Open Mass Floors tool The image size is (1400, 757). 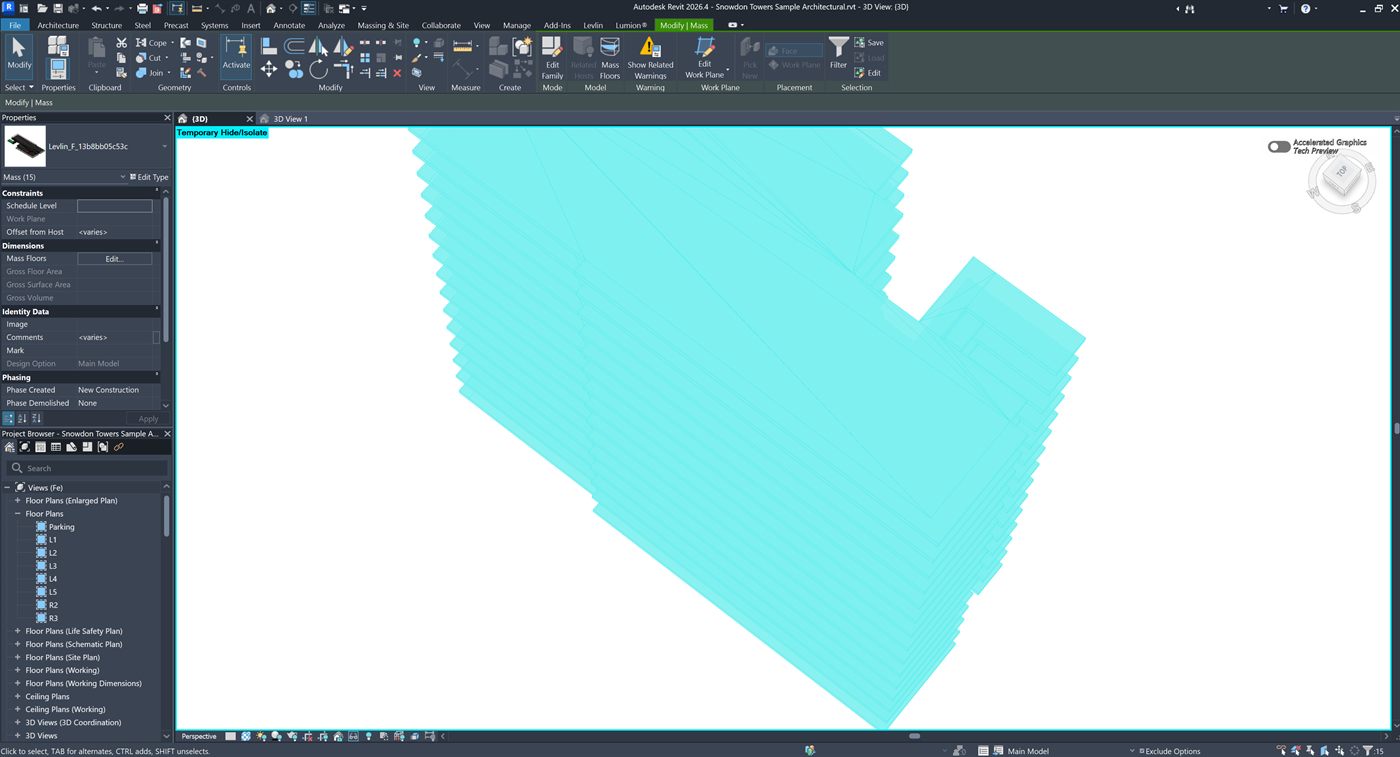pyautogui.click(x=609, y=57)
